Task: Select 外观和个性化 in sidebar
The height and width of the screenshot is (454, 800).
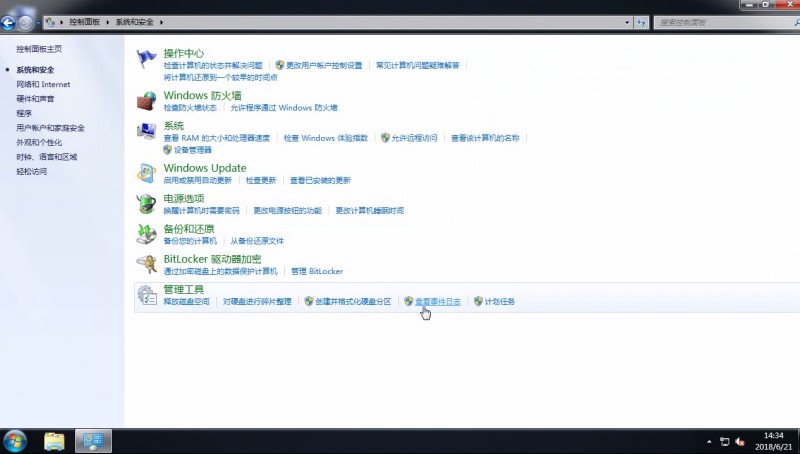Action: pyautogui.click(x=39, y=142)
